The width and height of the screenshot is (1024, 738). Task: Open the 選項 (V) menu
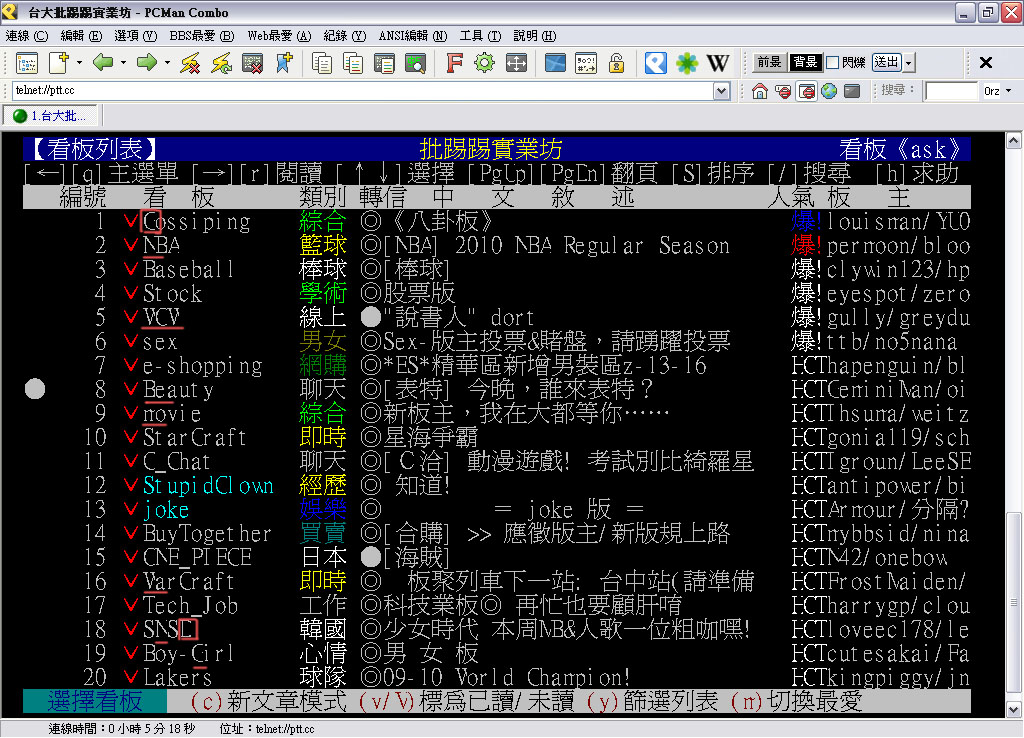pos(135,36)
